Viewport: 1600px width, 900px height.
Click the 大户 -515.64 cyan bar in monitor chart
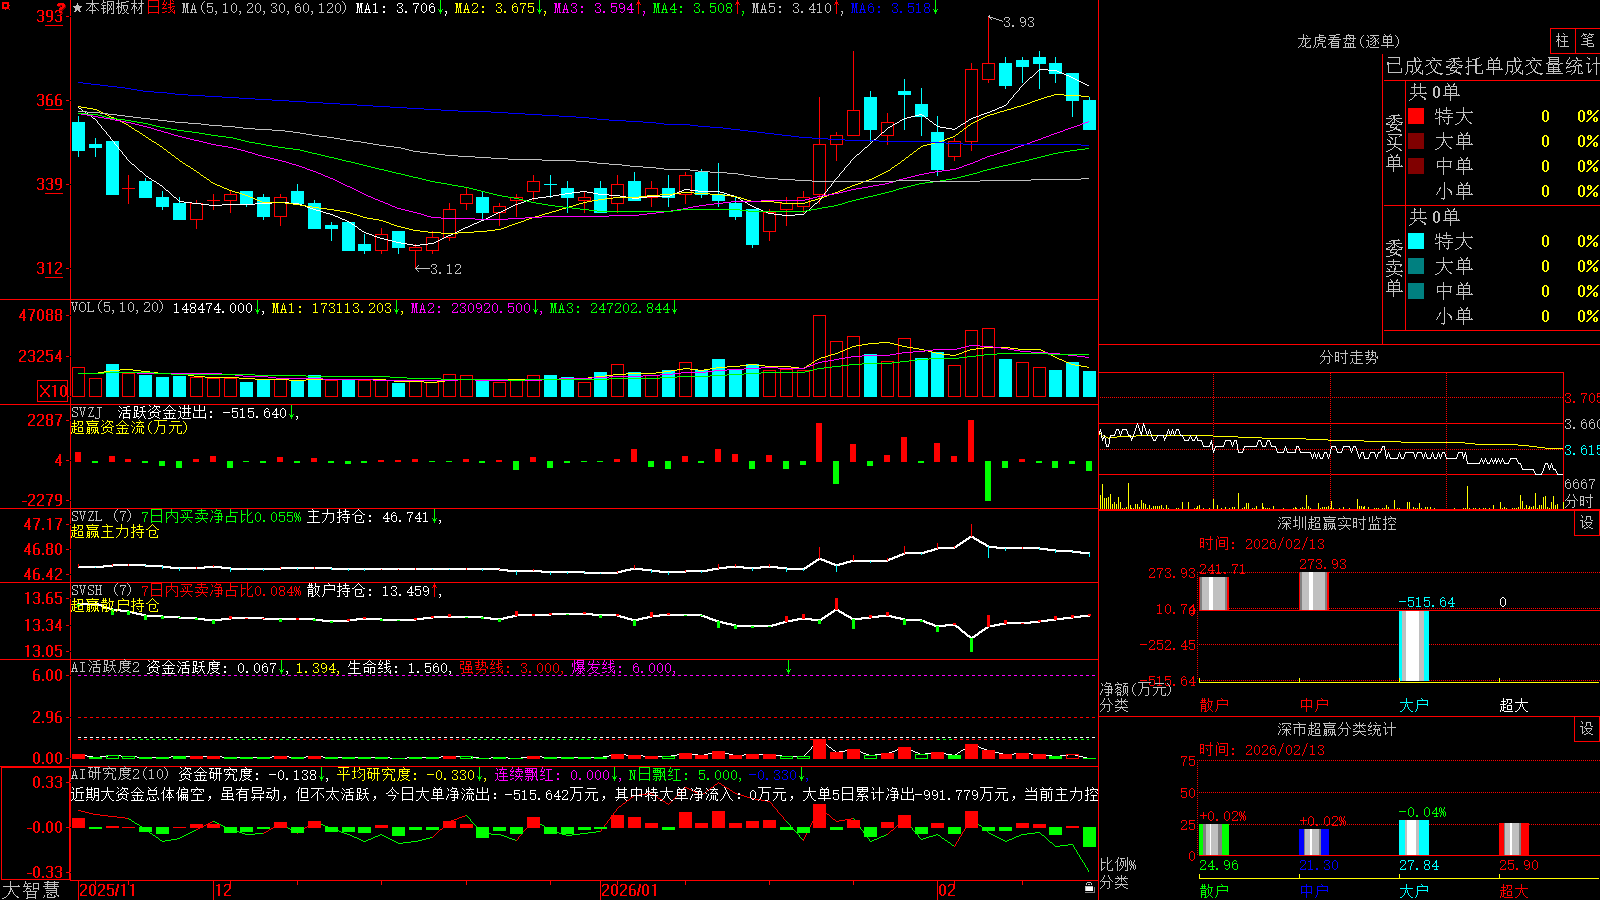pos(1414,646)
